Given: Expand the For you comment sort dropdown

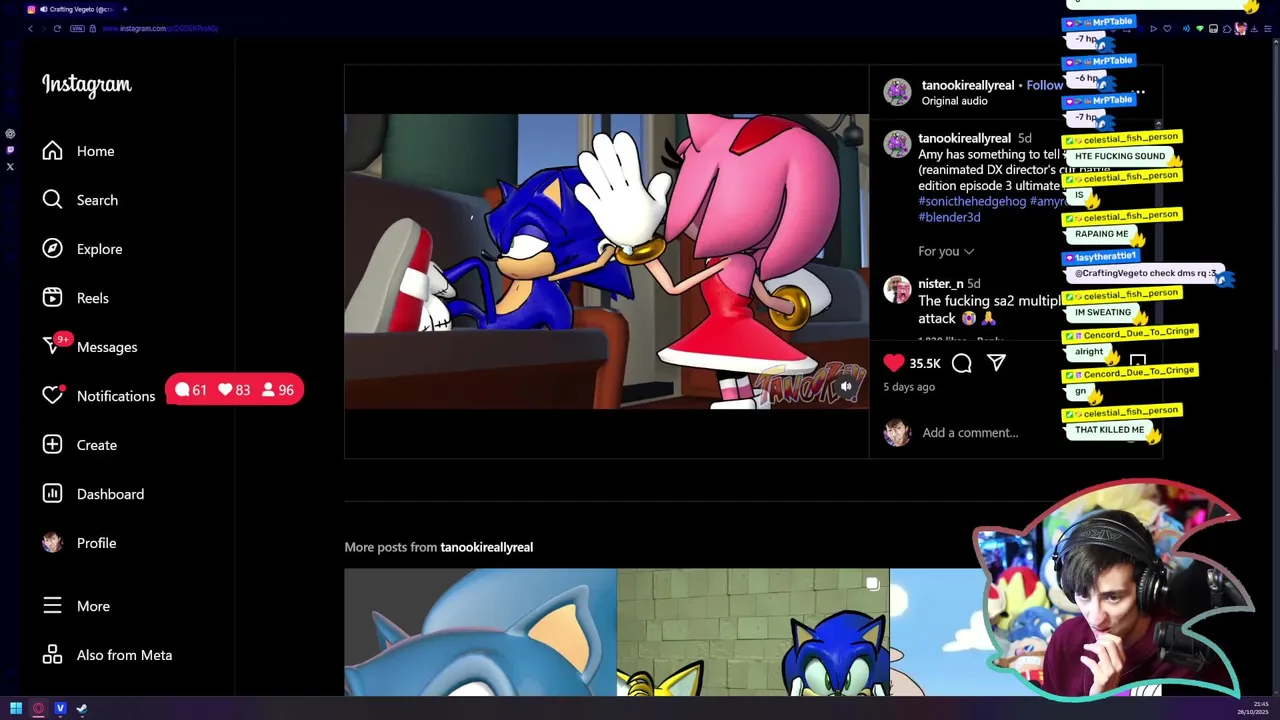Looking at the screenshot, I should [x=946, y=251].
